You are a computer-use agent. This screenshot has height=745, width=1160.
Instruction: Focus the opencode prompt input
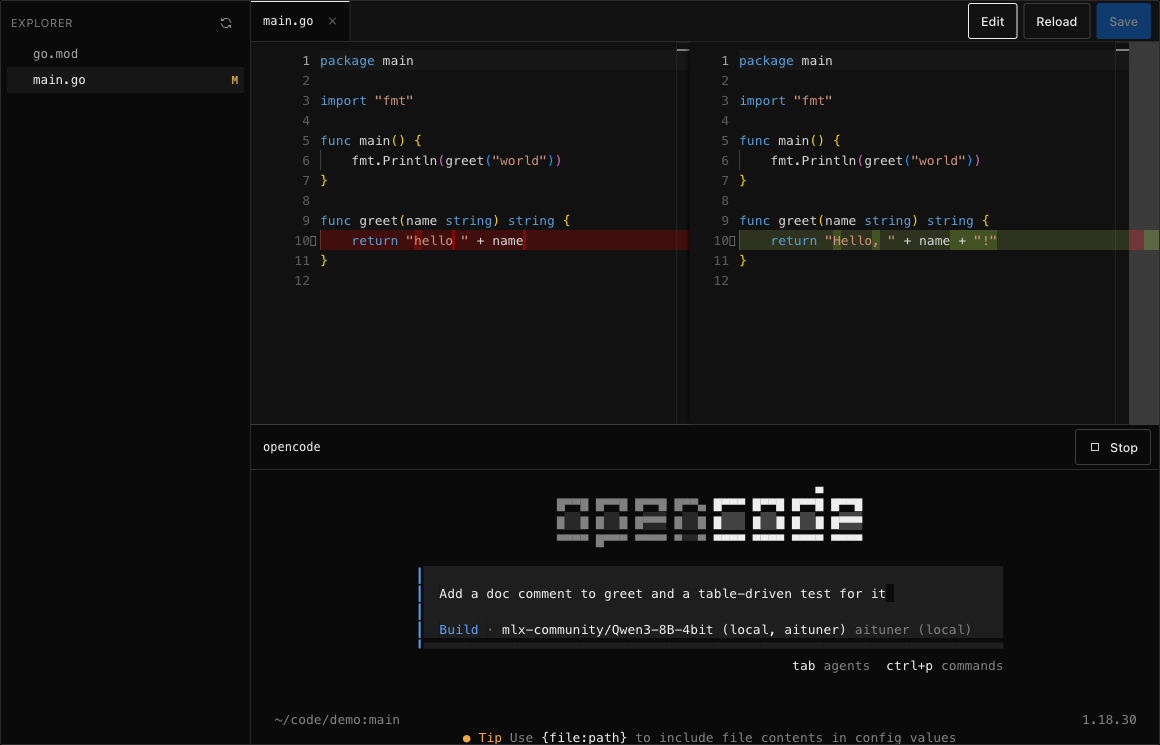[x=712, y=593]
